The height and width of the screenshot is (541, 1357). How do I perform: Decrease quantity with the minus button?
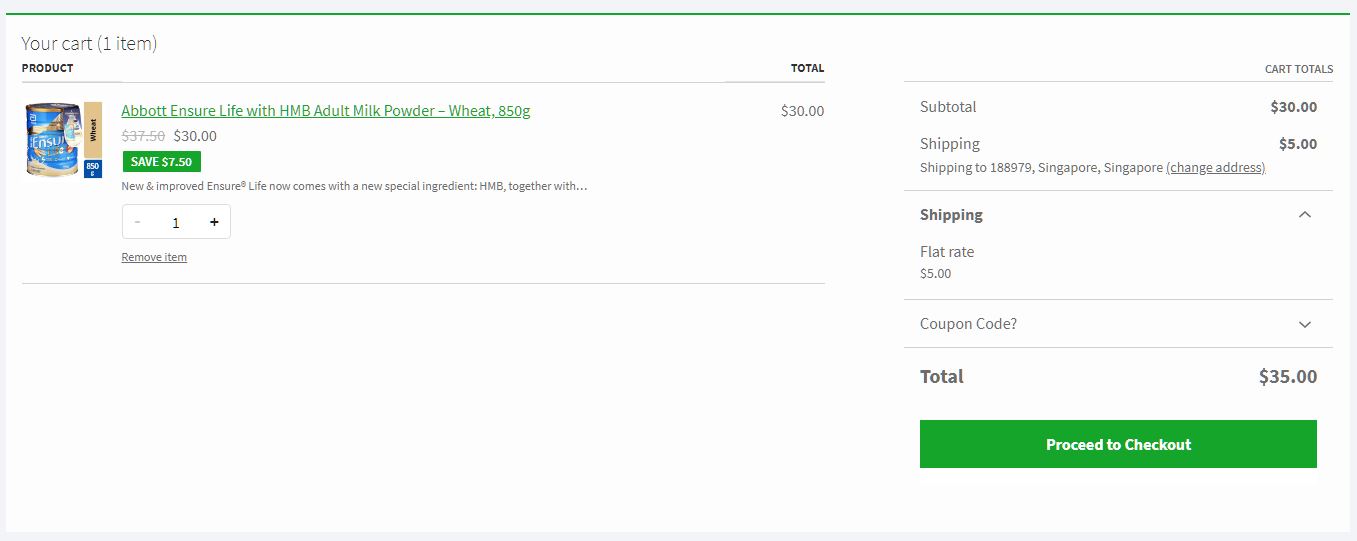click(x=138, y=222)
